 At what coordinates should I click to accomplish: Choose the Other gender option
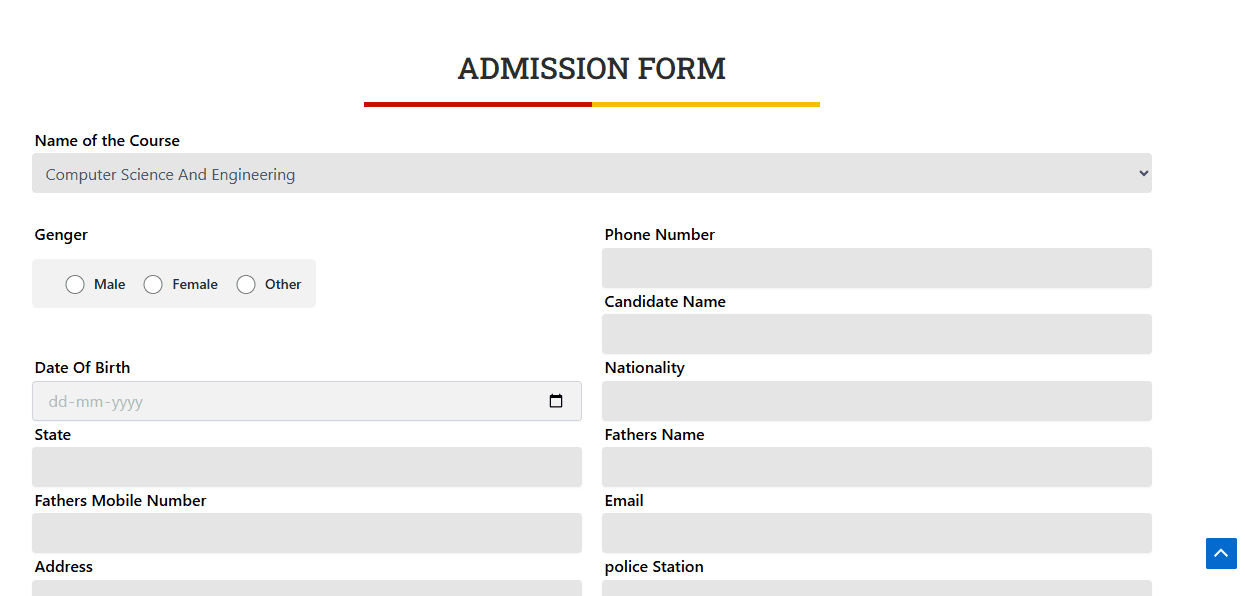tap(246, 285)
